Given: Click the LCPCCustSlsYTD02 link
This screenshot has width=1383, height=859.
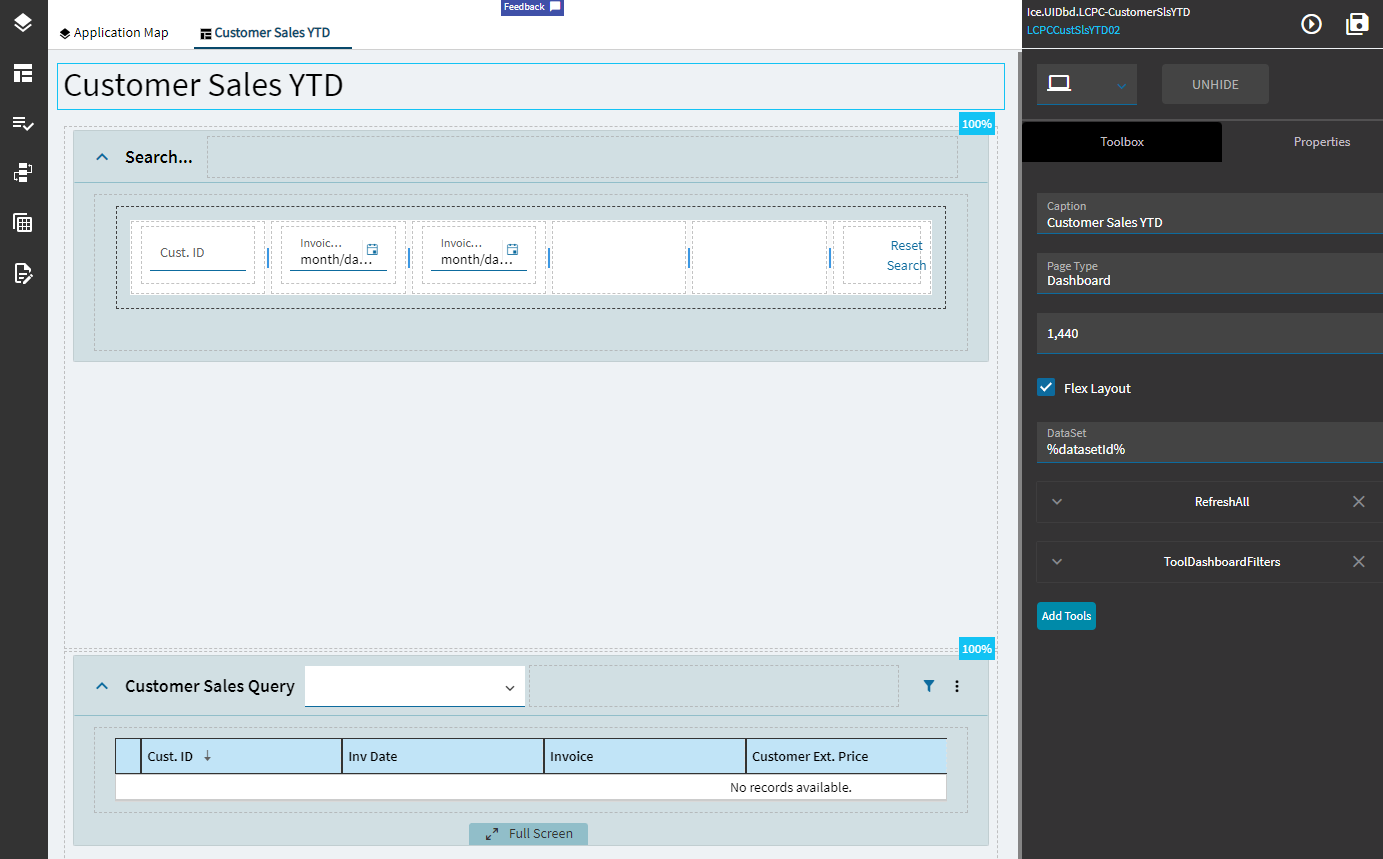Looking at the screenshot, I should pos(1073,30).
